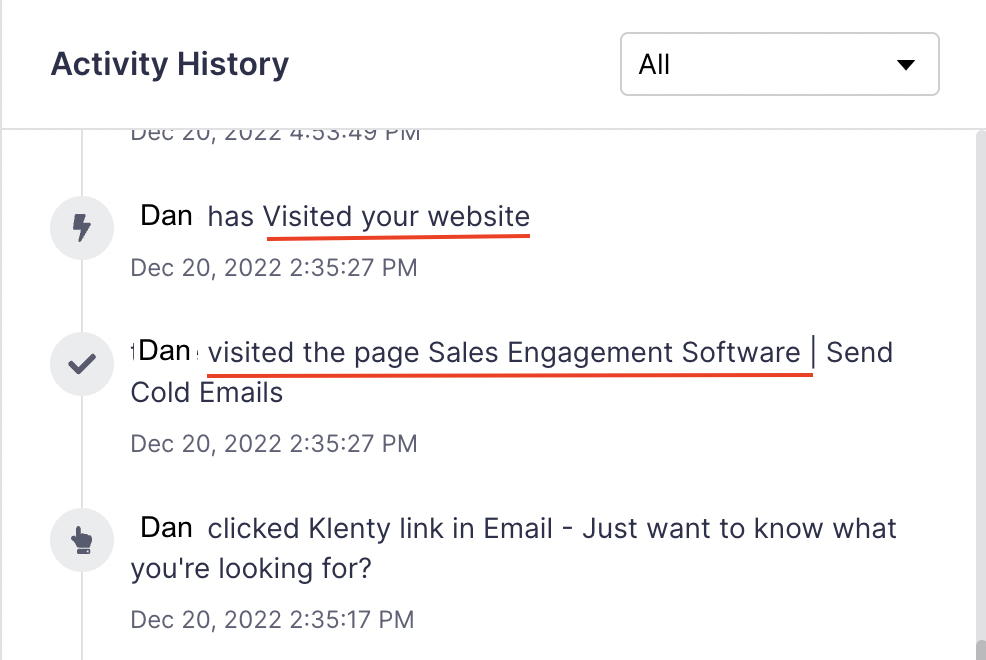Click the lightning bolt website-visit icon

pos(82,228)
